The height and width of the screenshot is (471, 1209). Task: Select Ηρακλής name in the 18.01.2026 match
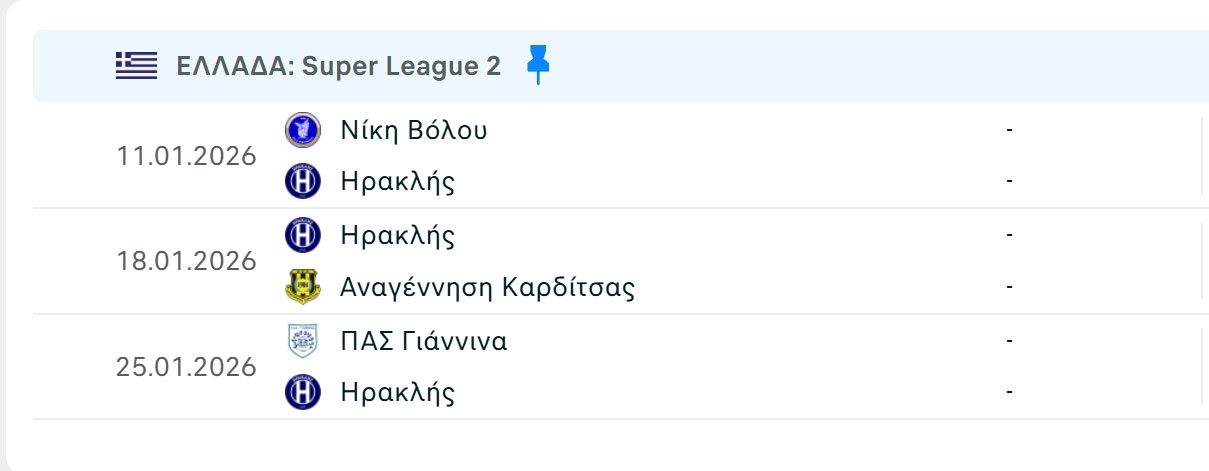click(397, 236)
